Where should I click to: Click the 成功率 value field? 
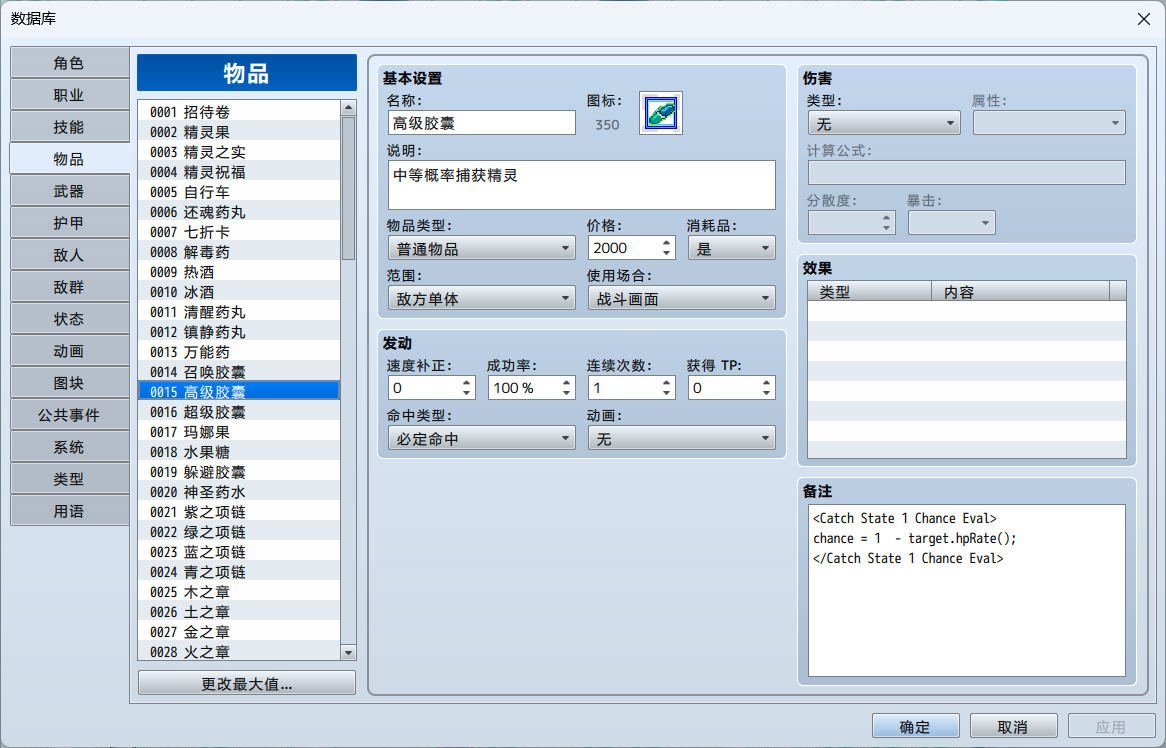(x=524, y=388)
